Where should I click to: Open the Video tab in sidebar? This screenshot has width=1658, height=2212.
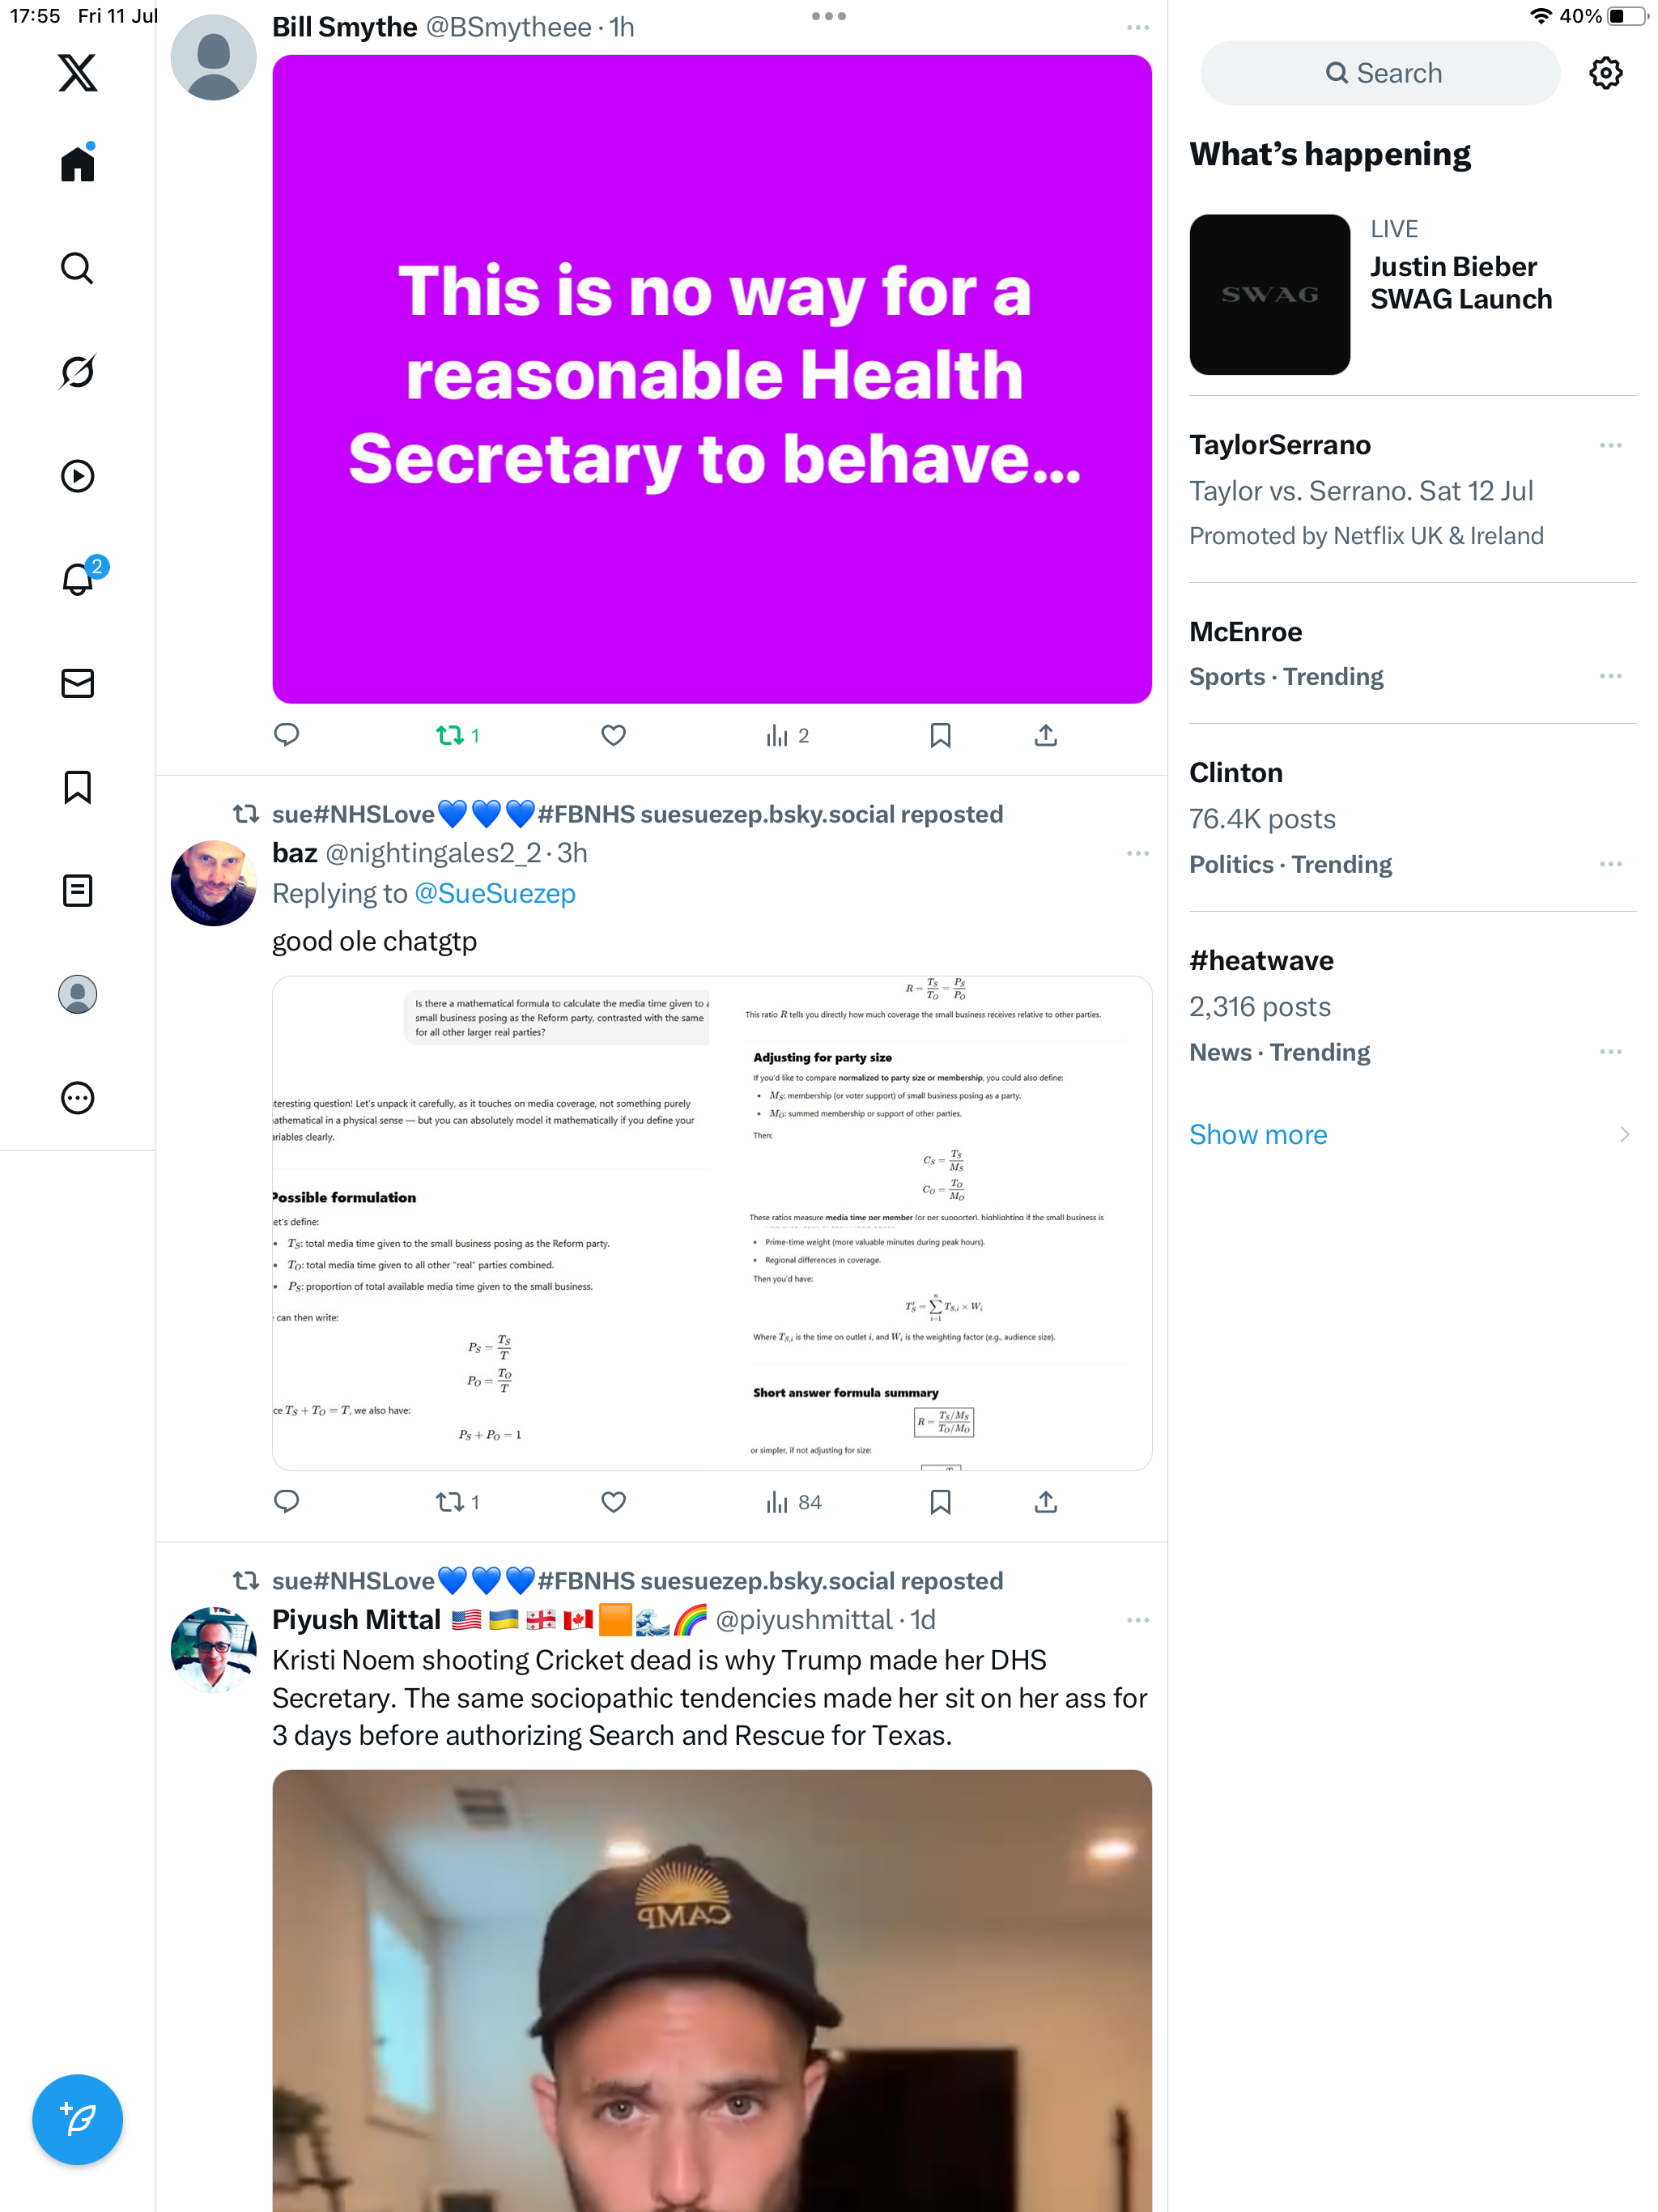click(x=77, y=476)
